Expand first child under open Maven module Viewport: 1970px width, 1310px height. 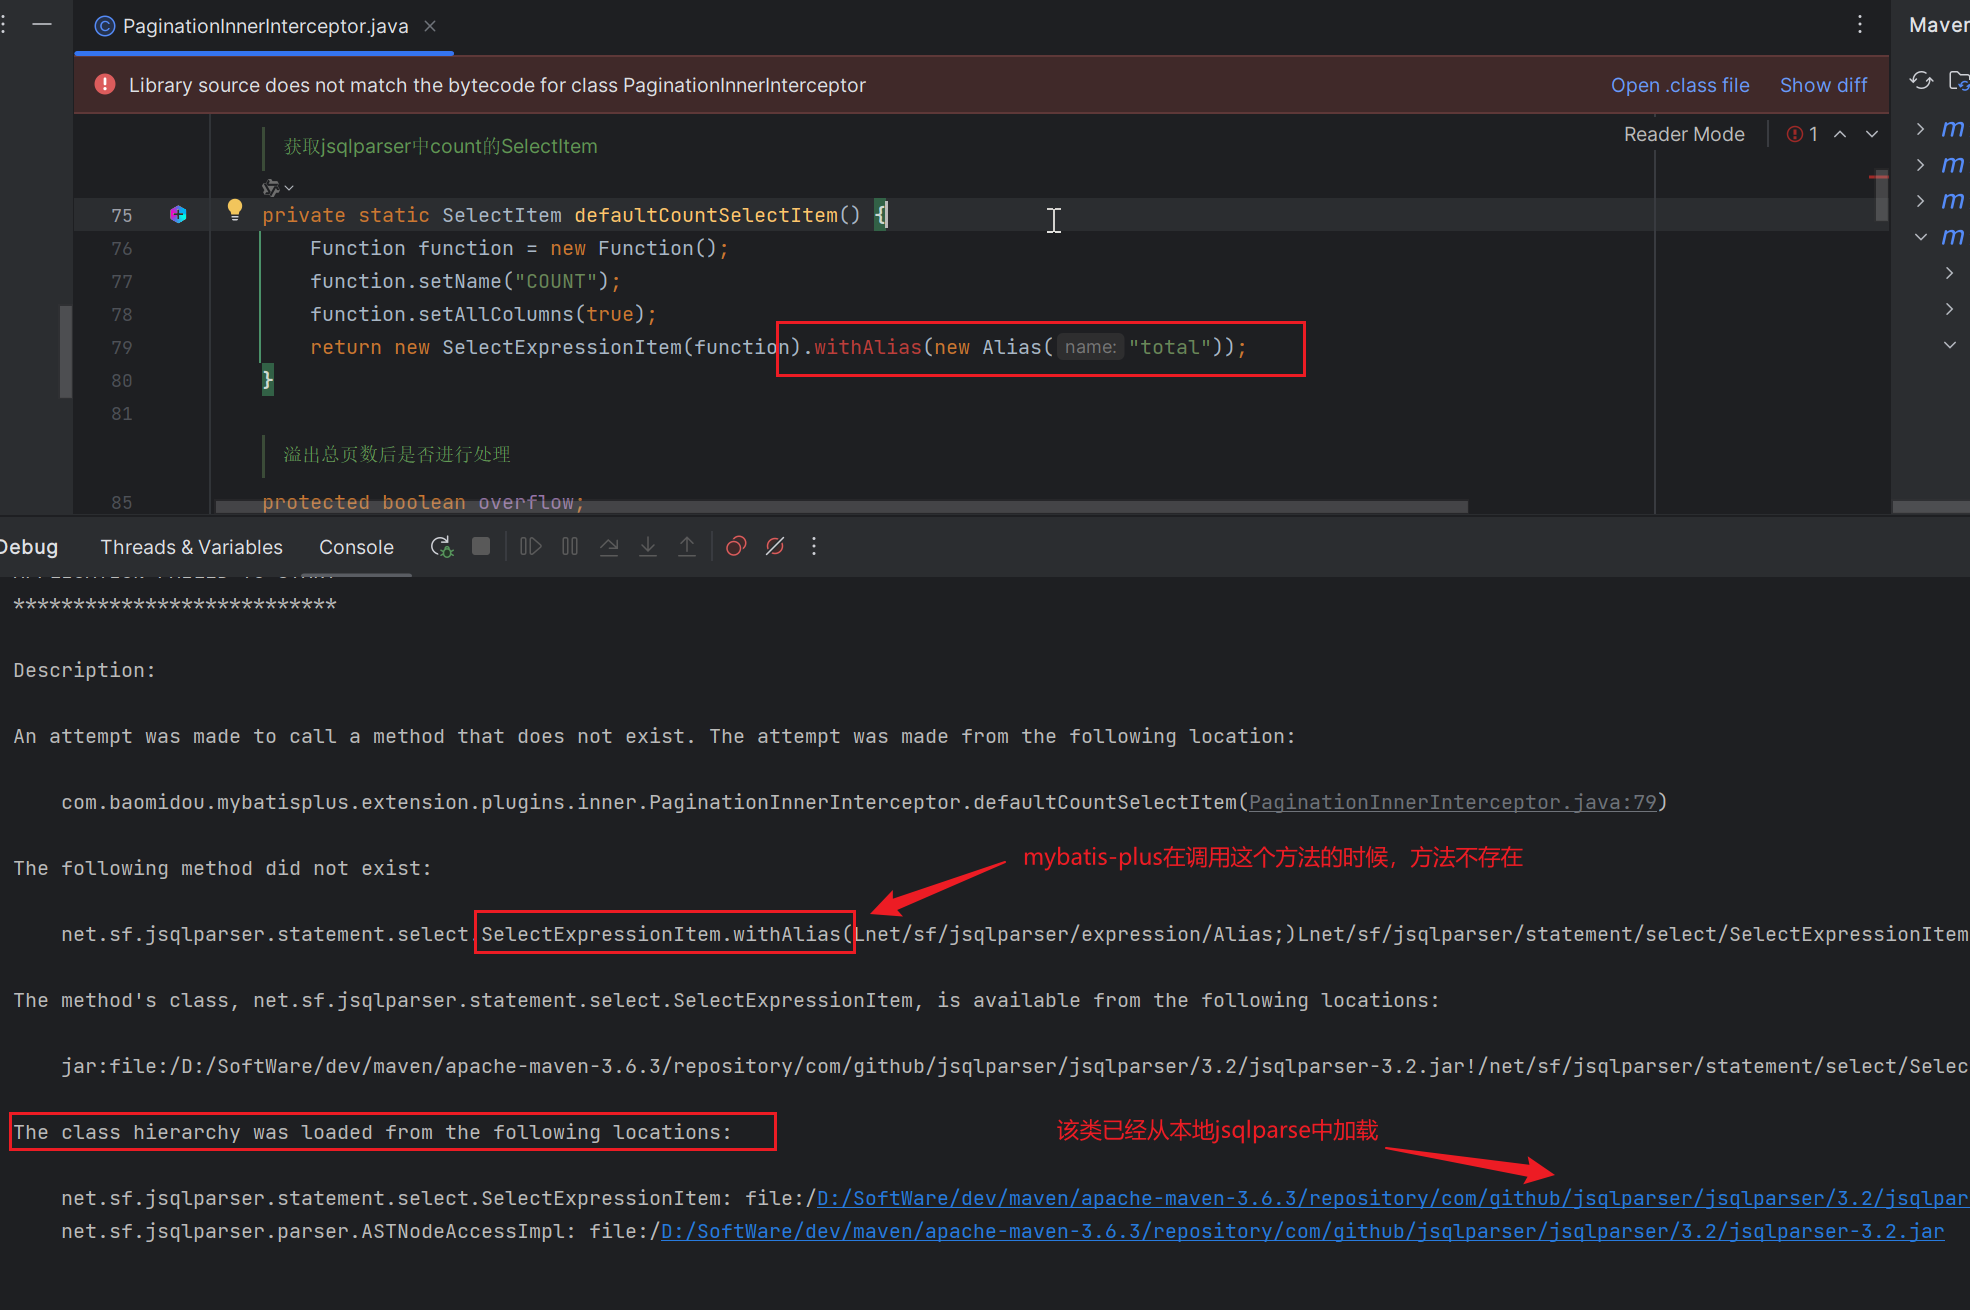1949,272
